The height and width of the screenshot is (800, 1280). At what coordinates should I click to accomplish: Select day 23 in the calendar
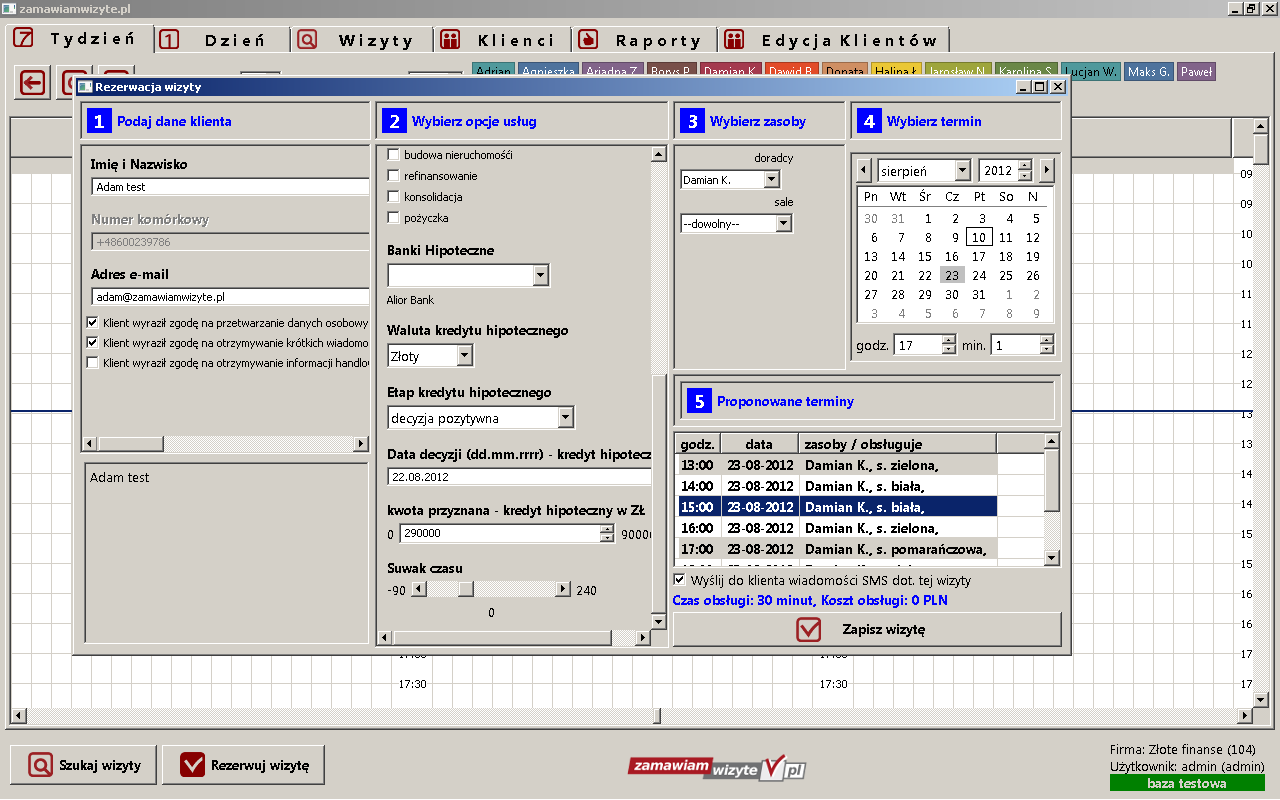point(952,276)
